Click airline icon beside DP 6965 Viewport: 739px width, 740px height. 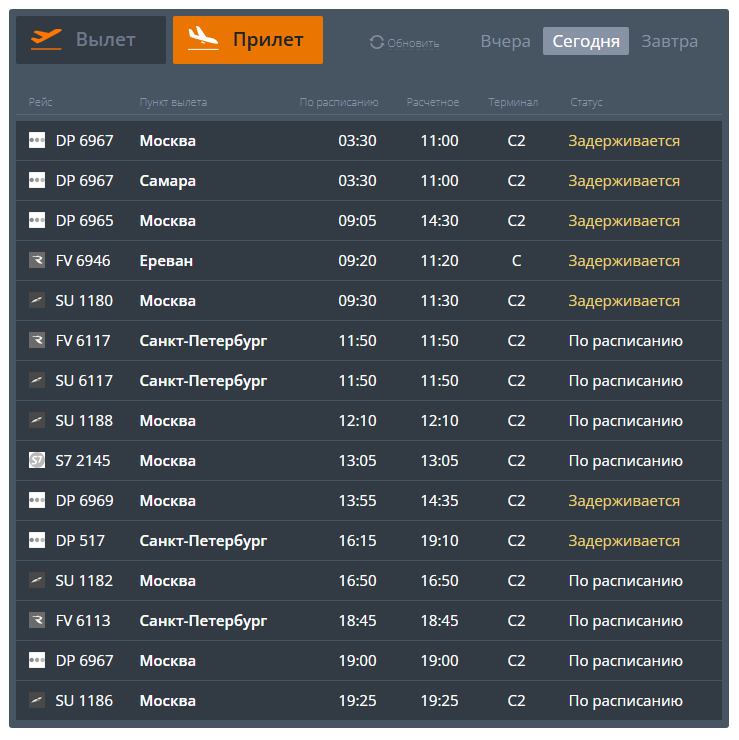tap(37, 220)
